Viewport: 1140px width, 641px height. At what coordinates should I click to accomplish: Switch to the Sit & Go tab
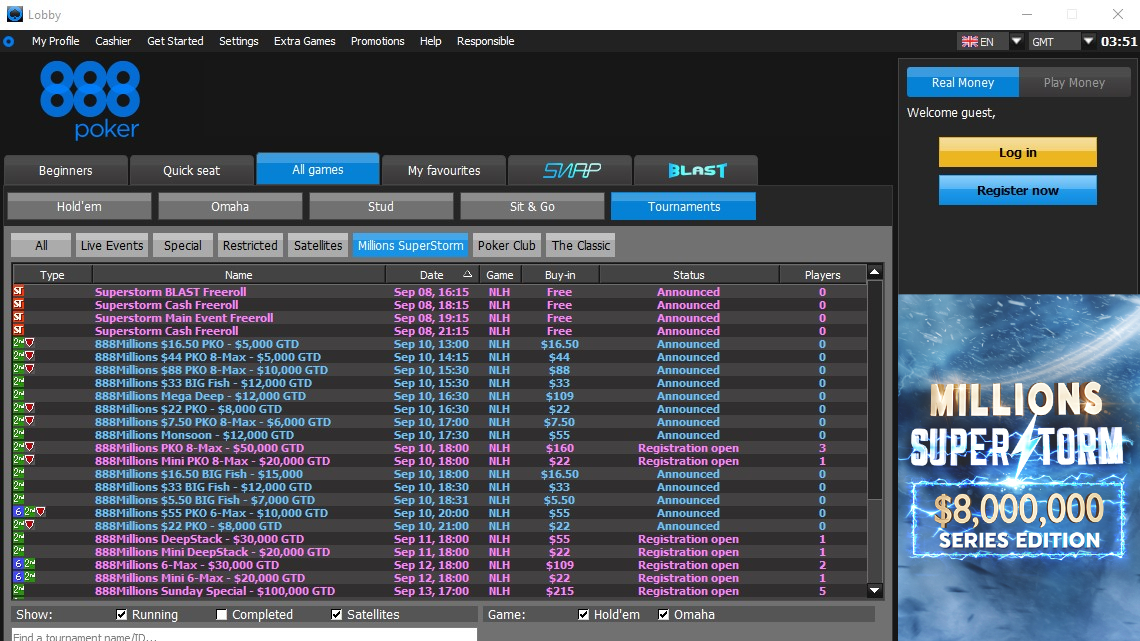point(532,207)
